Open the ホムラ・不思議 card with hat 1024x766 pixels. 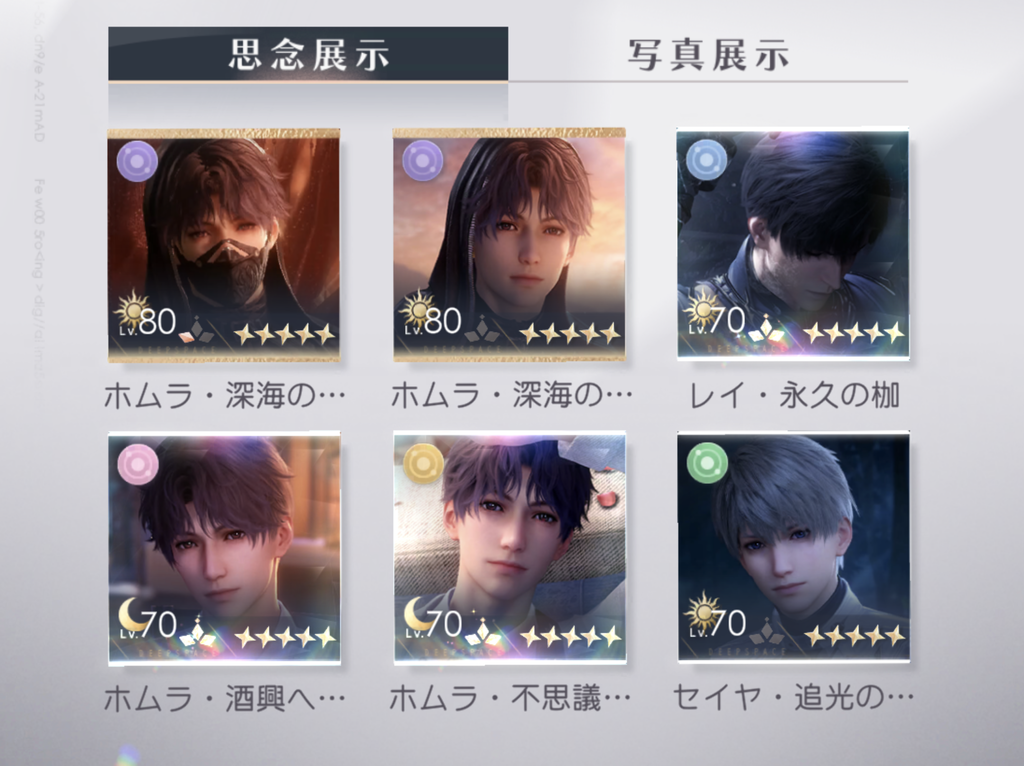click(510, 547)
